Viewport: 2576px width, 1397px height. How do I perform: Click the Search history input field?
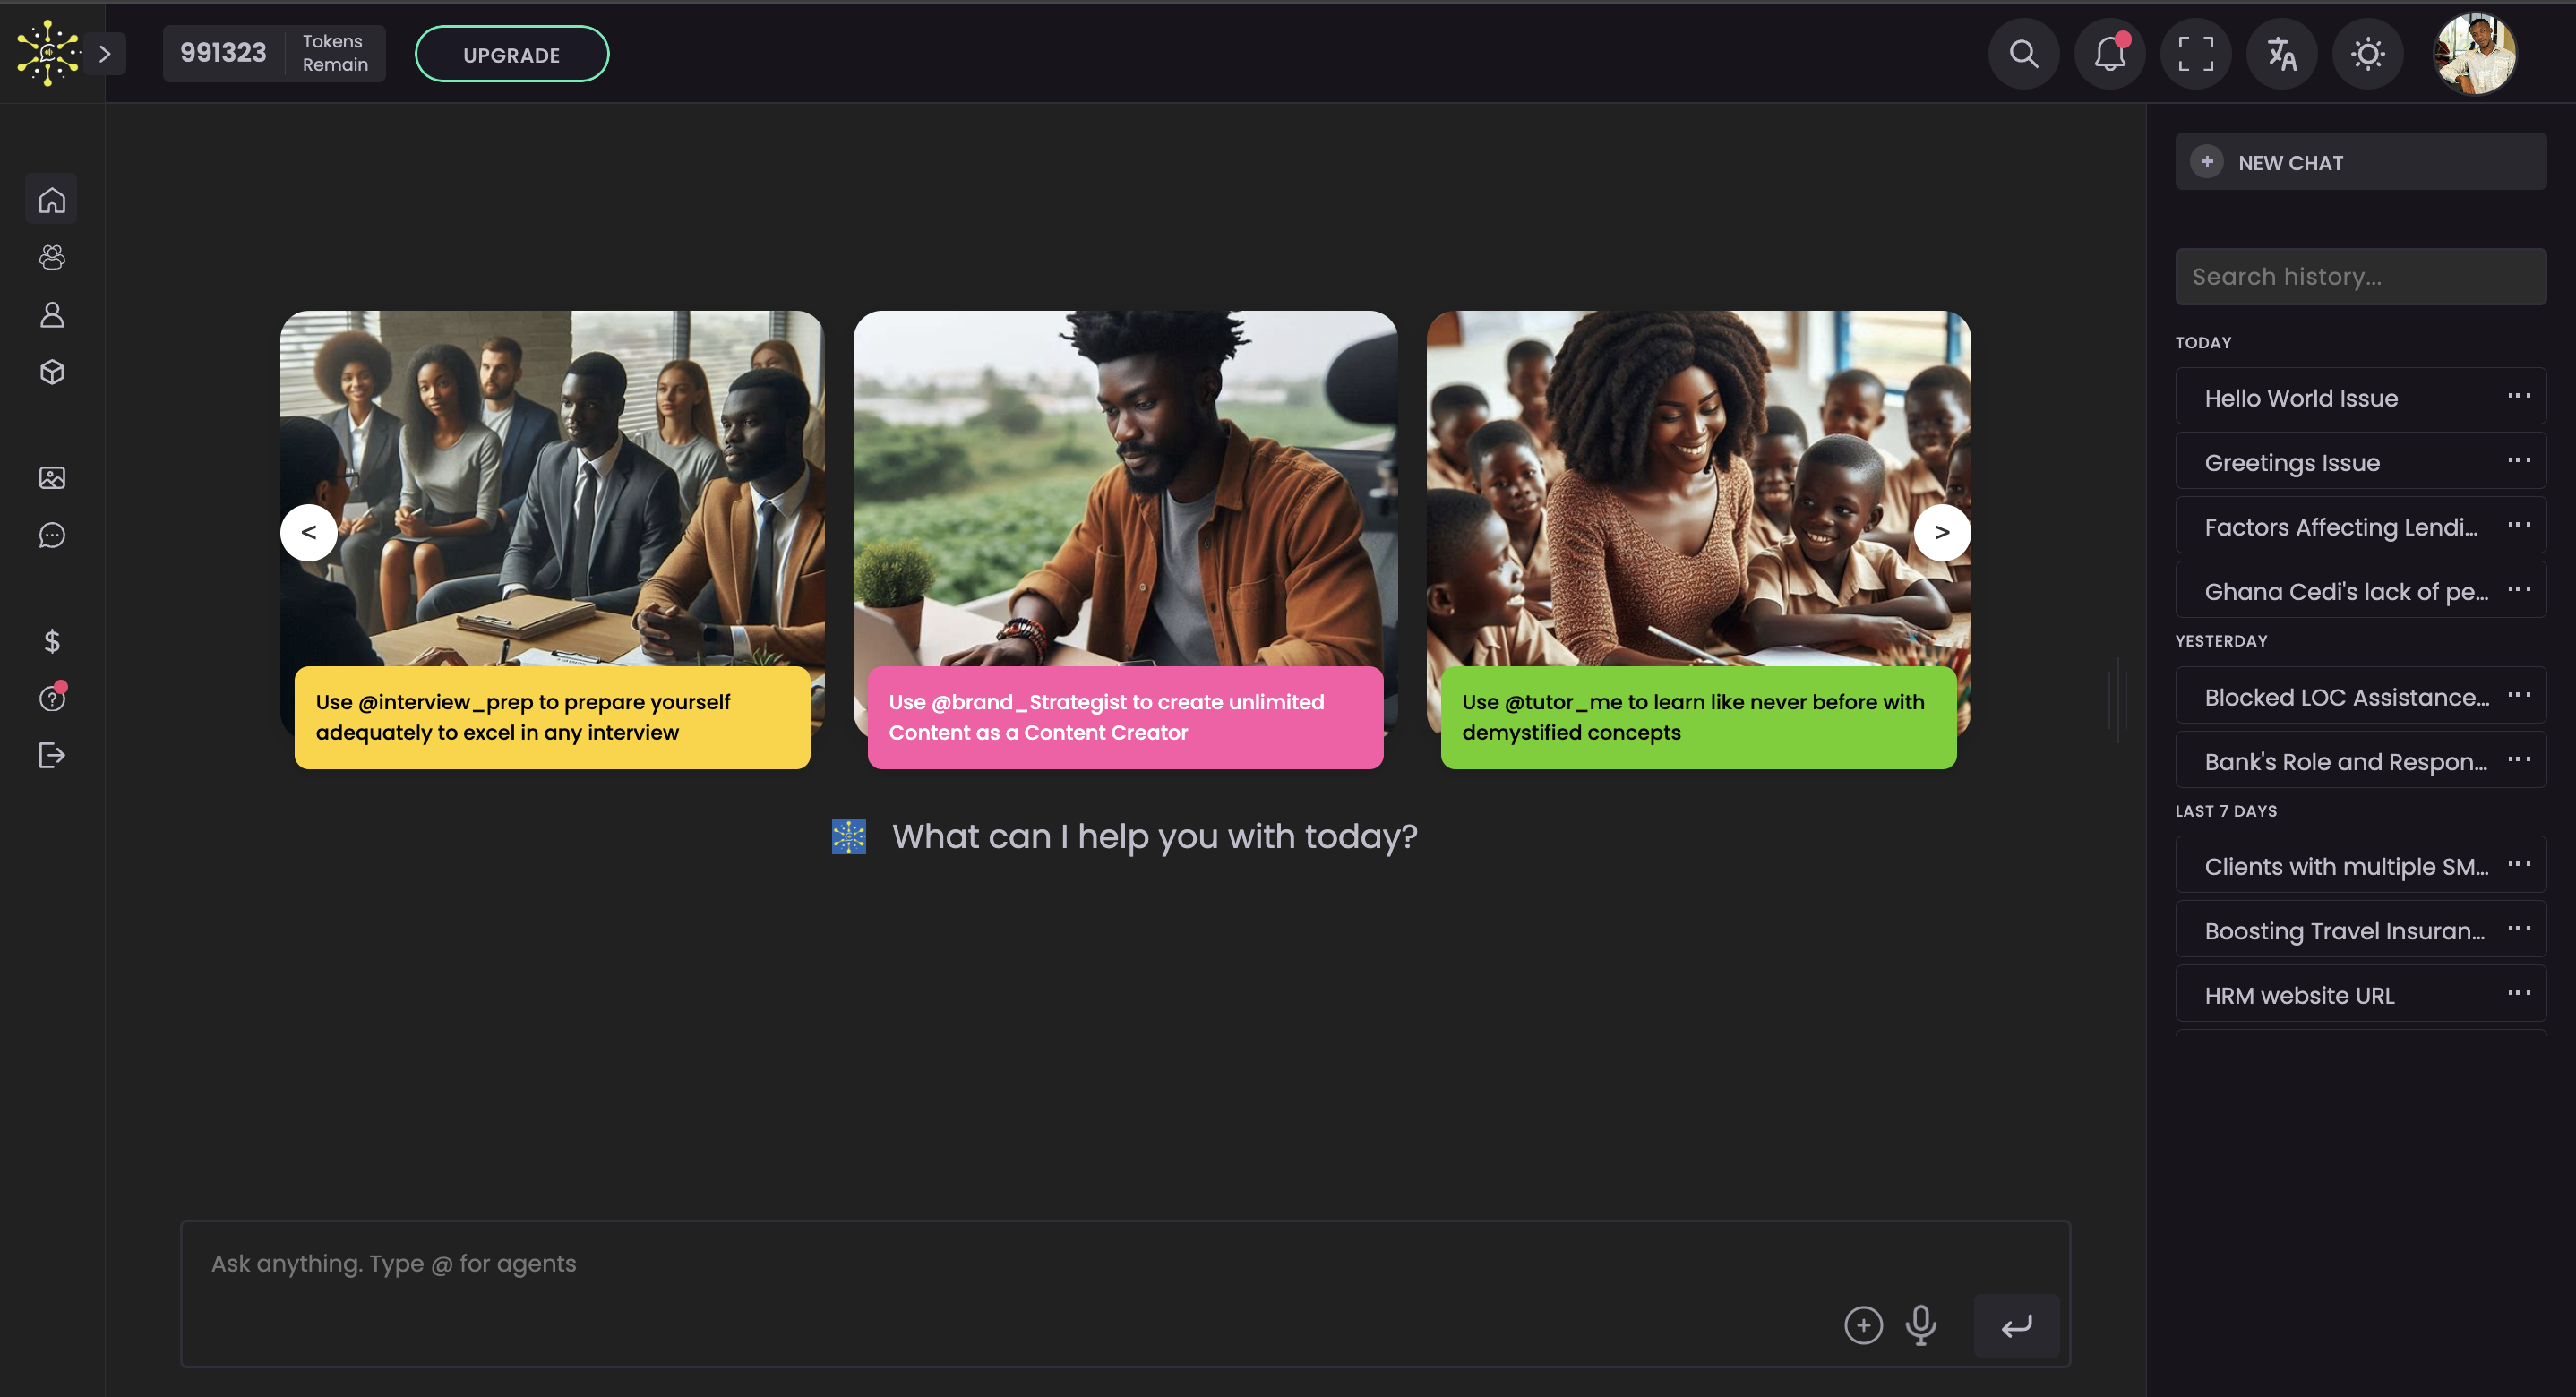2360,277
